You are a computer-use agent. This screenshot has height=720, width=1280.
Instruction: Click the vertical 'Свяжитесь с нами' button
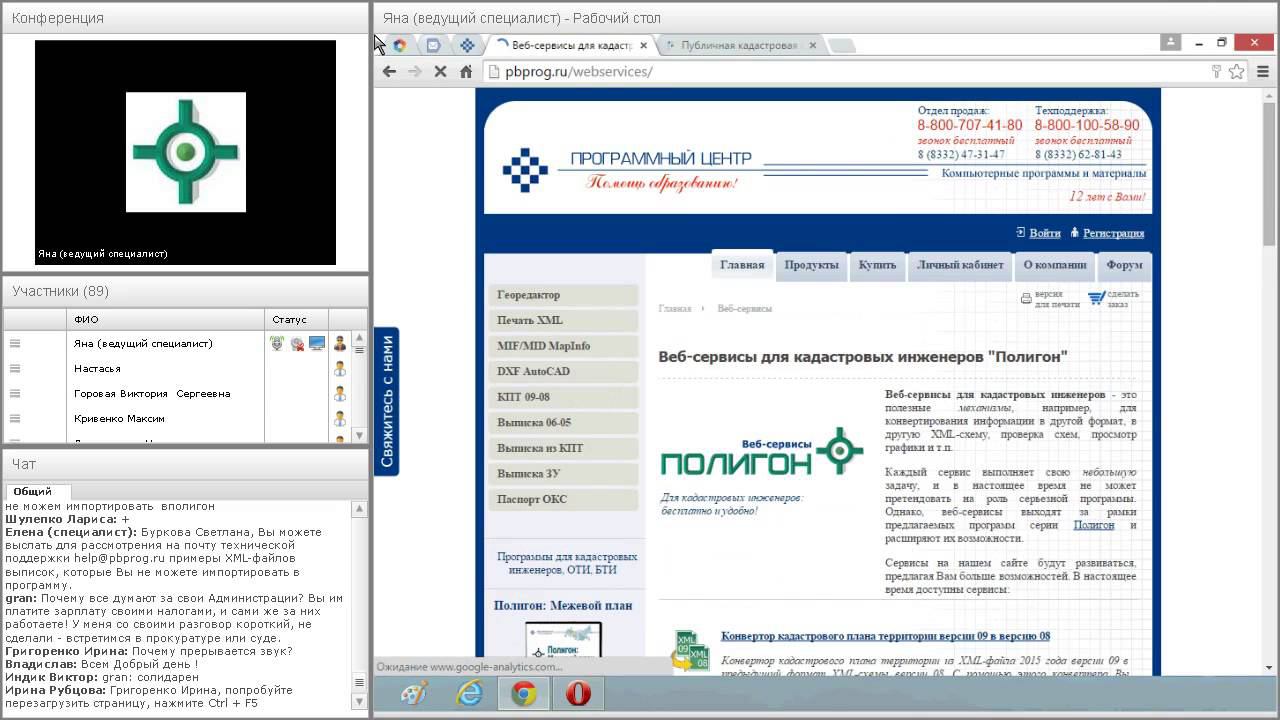[x=387, y=402]
